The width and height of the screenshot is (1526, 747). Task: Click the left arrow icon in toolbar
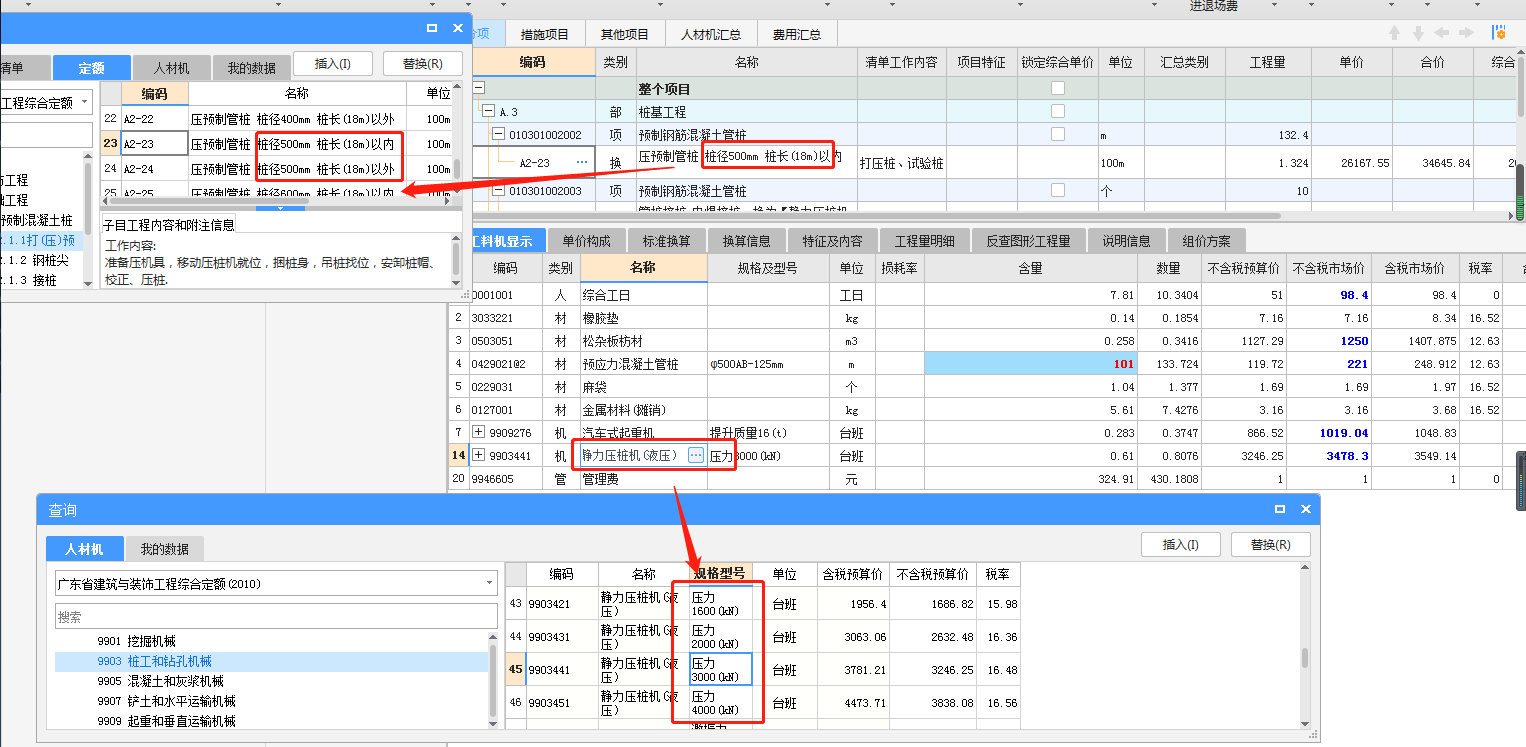(x=1443, y=33)
